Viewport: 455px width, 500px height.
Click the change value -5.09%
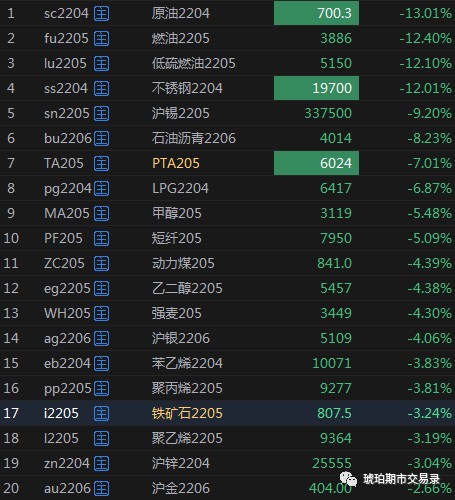pyautogui.click(x=429, y=238)
